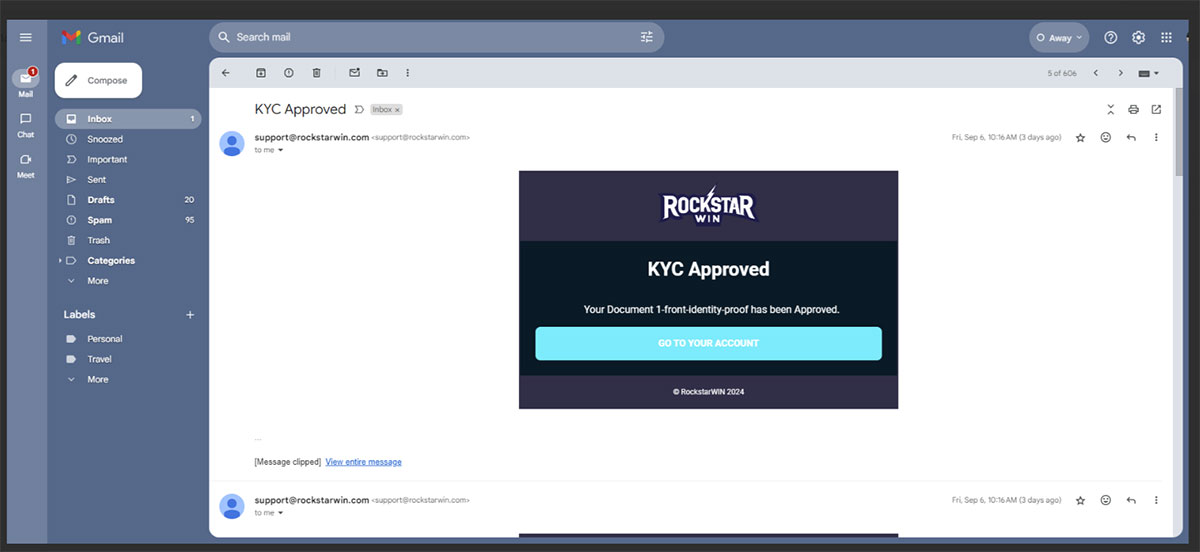Open the Support help icon

[x=1110, y=37]
